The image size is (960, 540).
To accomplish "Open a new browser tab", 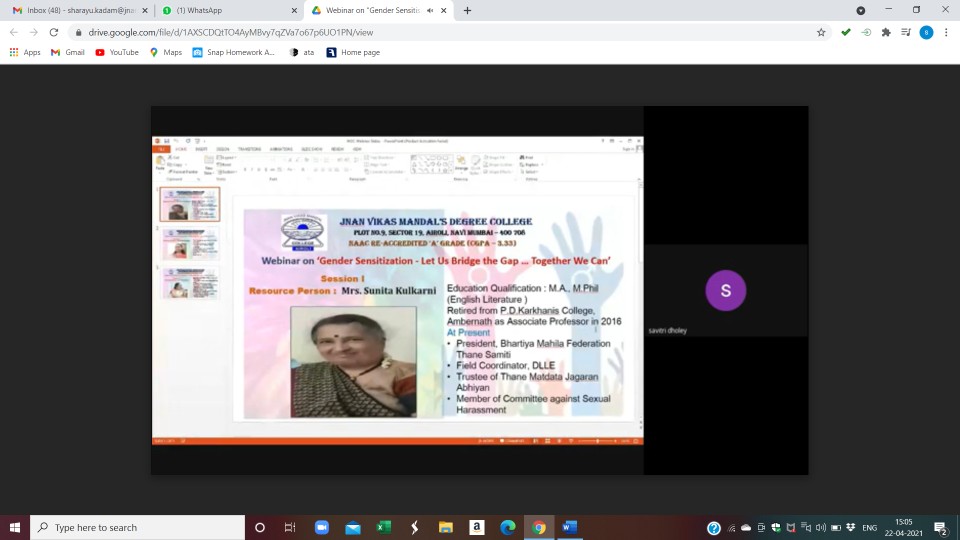I will 467,10.
